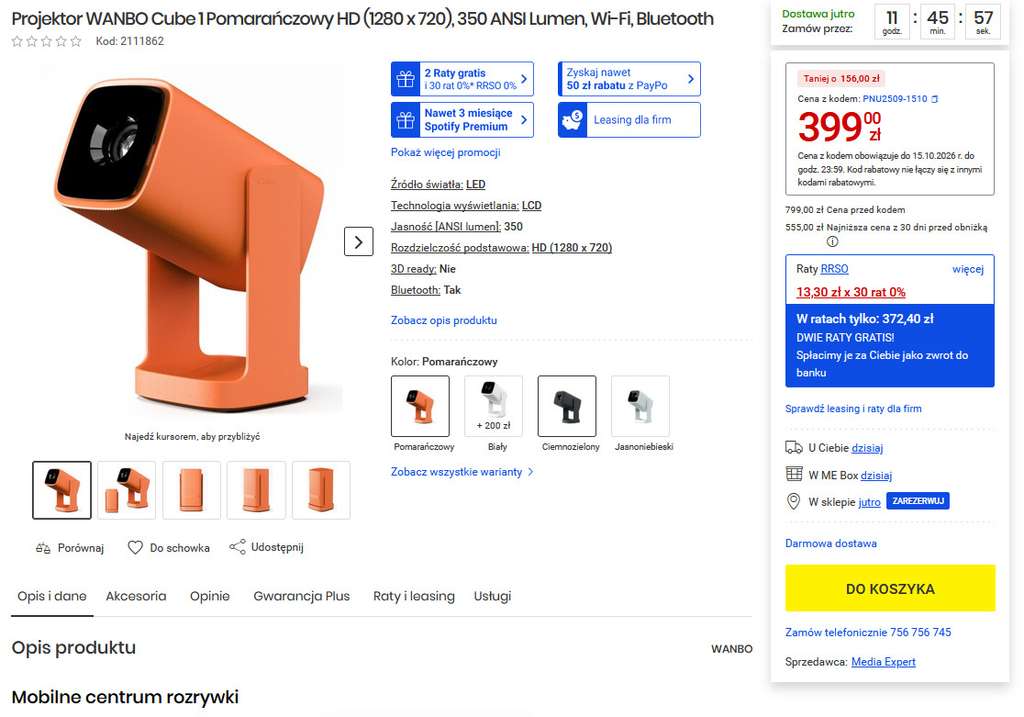The image size is (1024, 717).
Task: Open the Gwarancja Plus tab
Action: point(302,596)
